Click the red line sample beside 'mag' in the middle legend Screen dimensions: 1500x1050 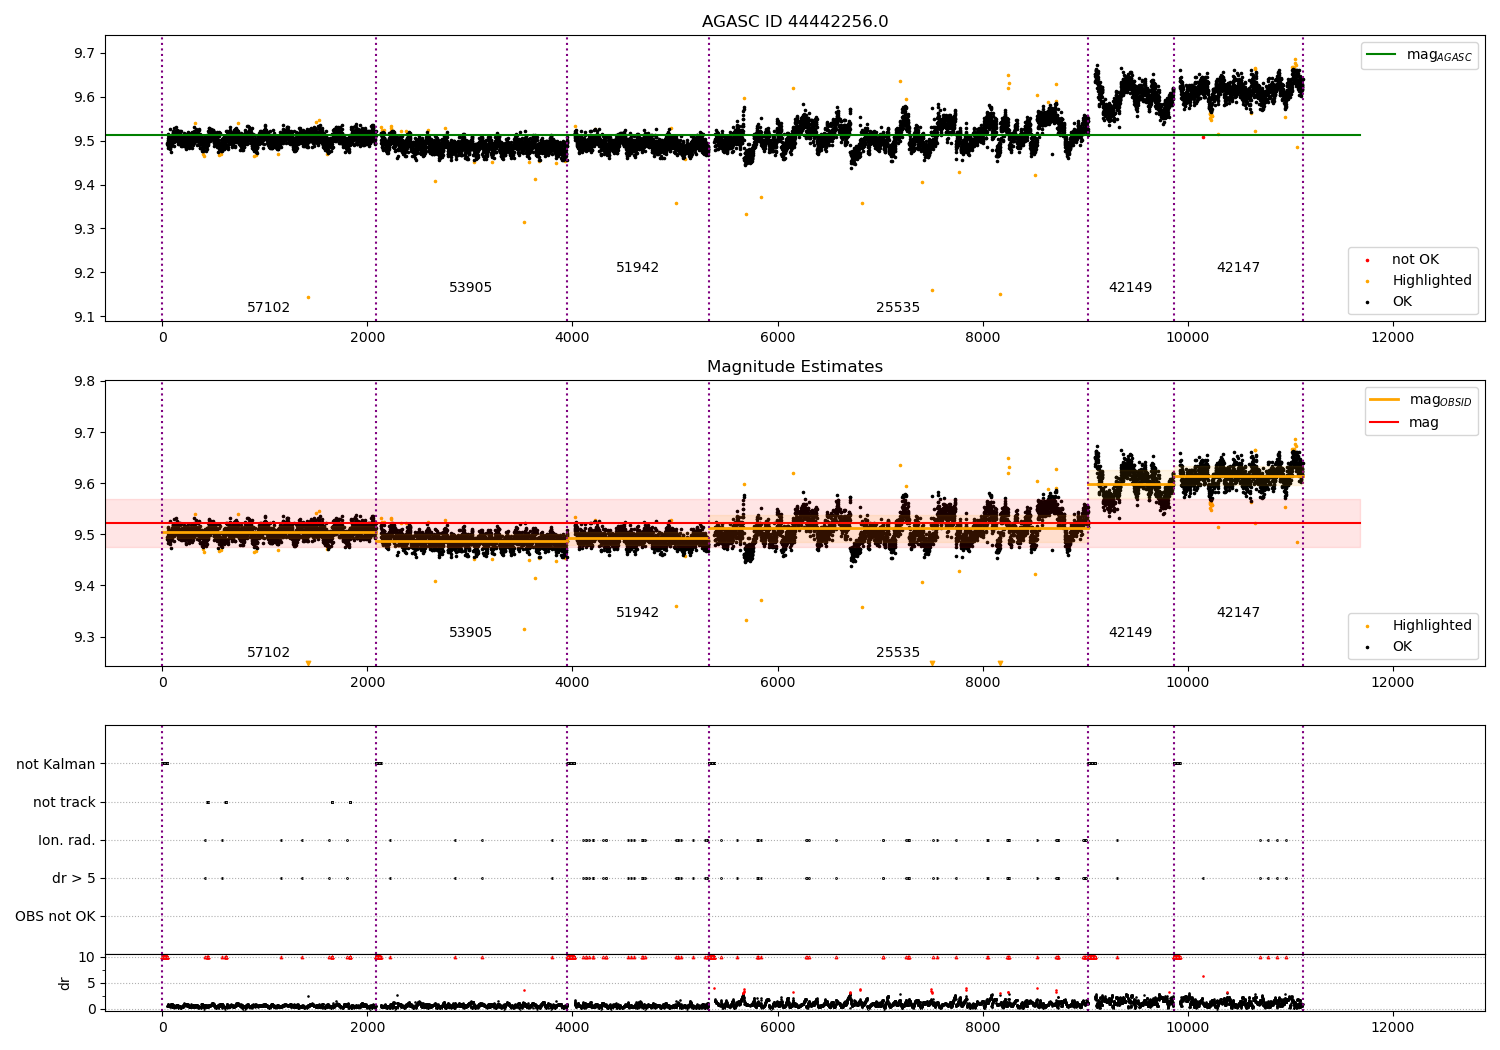1385,423
